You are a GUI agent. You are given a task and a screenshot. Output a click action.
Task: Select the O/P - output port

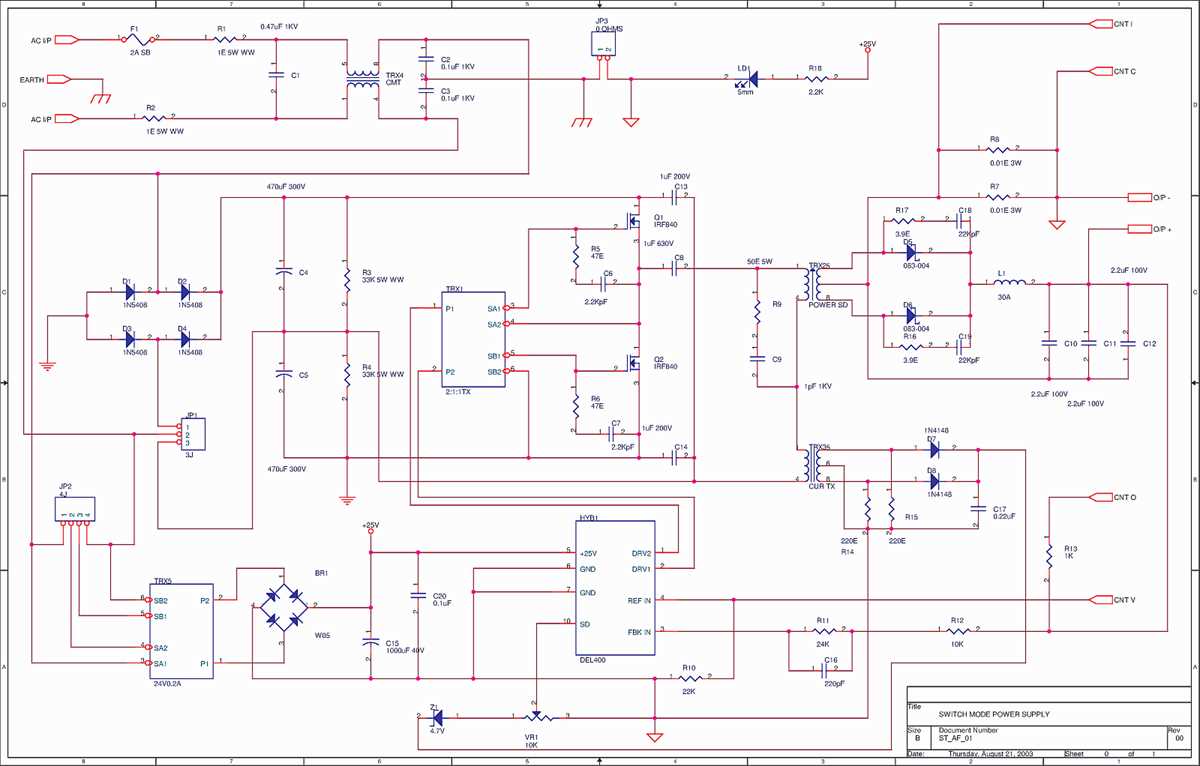click(1139, 196)
